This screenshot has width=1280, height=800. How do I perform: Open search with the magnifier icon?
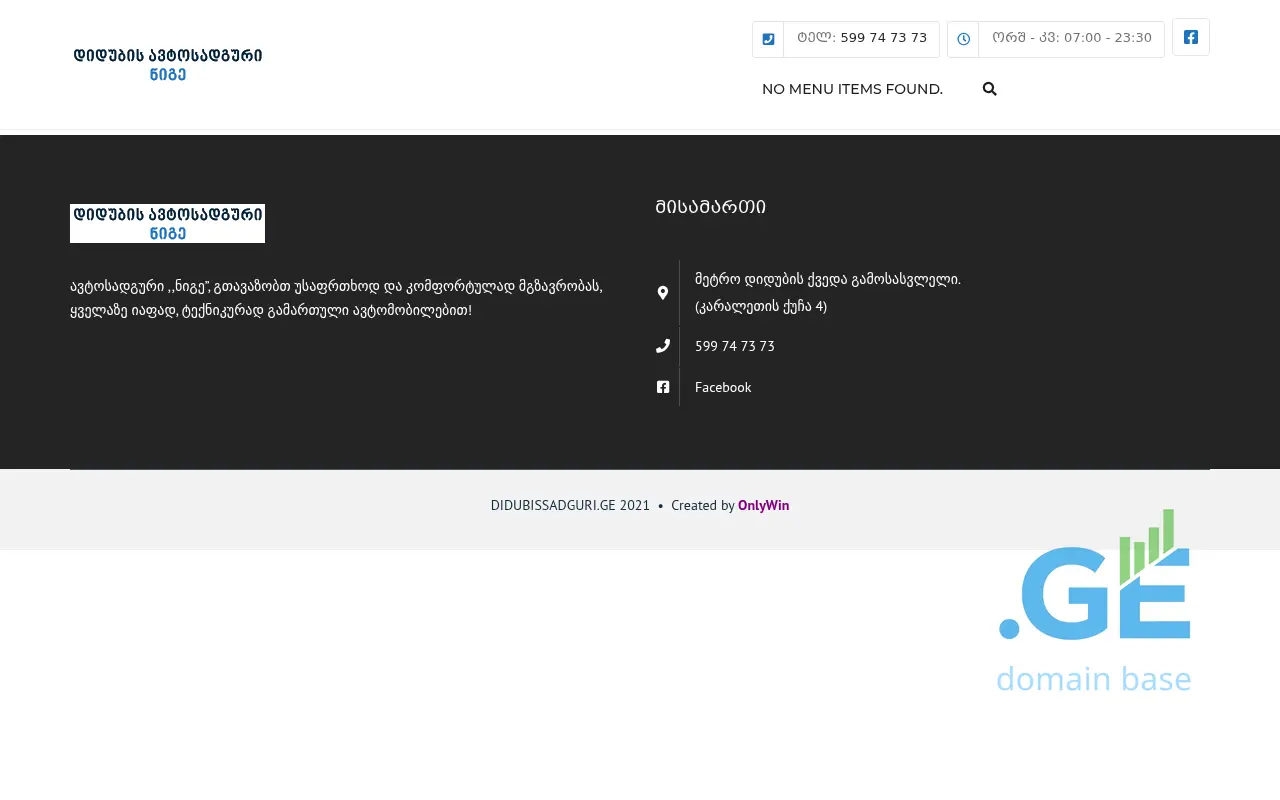coord(989,89)
